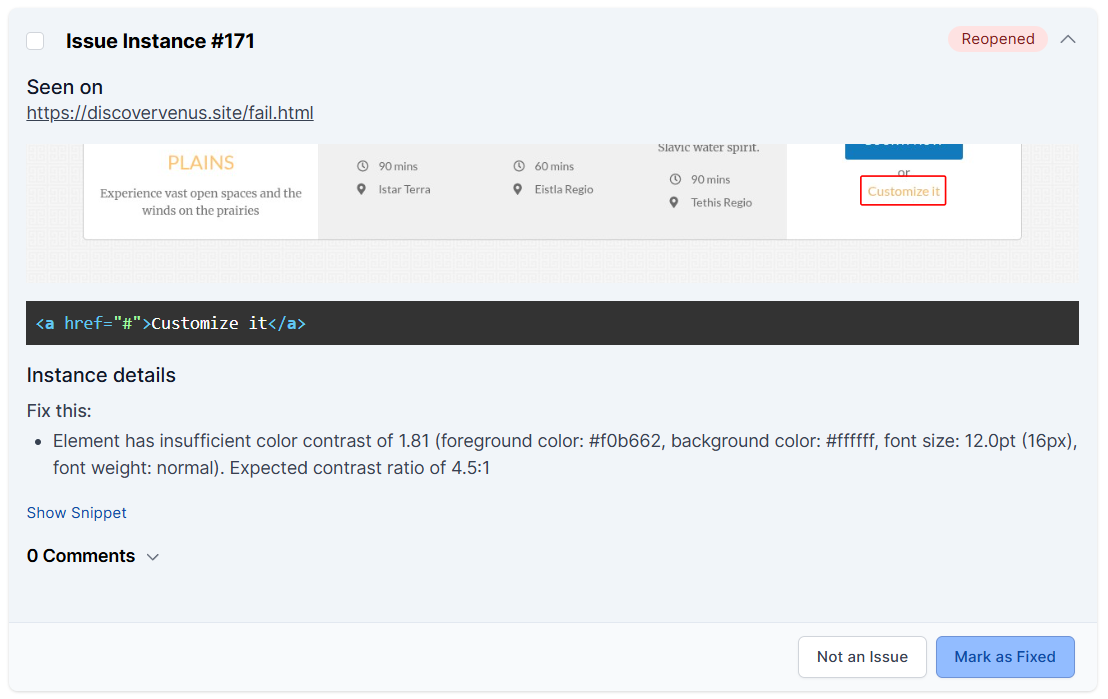Click the blue button above Customize it

[903, 150]
